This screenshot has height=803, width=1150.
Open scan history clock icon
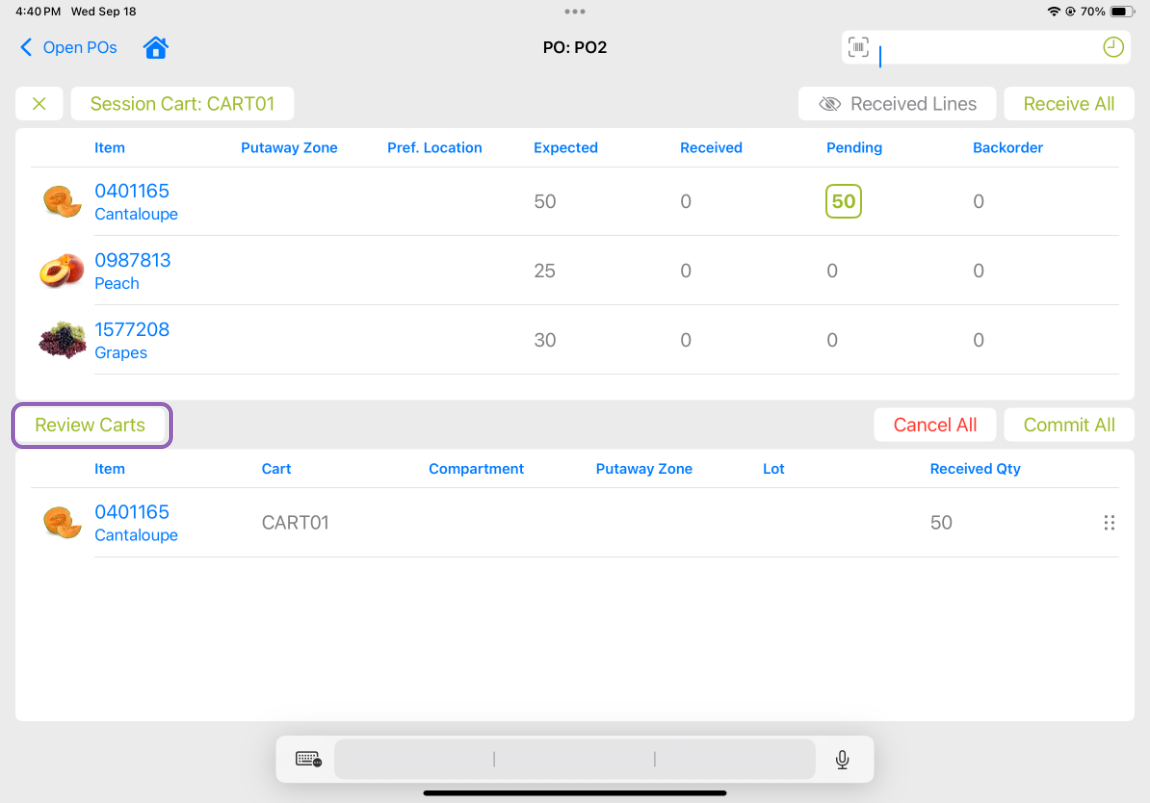pos(1113,48)
